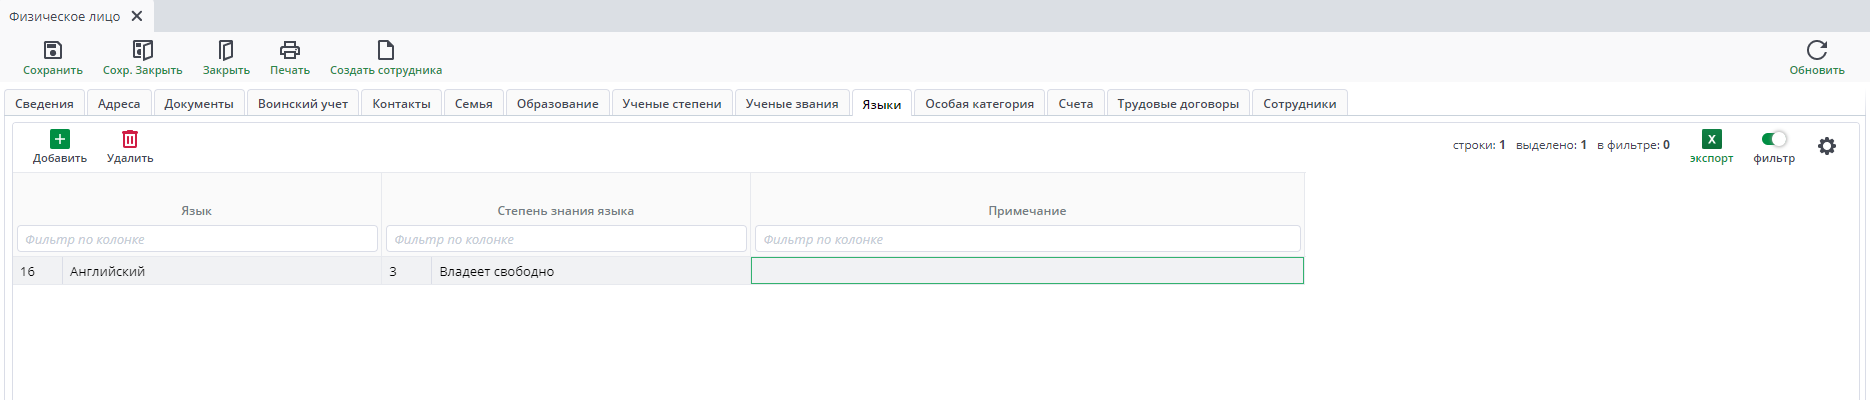
Task: Sort by the Примечание column header
Action: click(1027, 211)
